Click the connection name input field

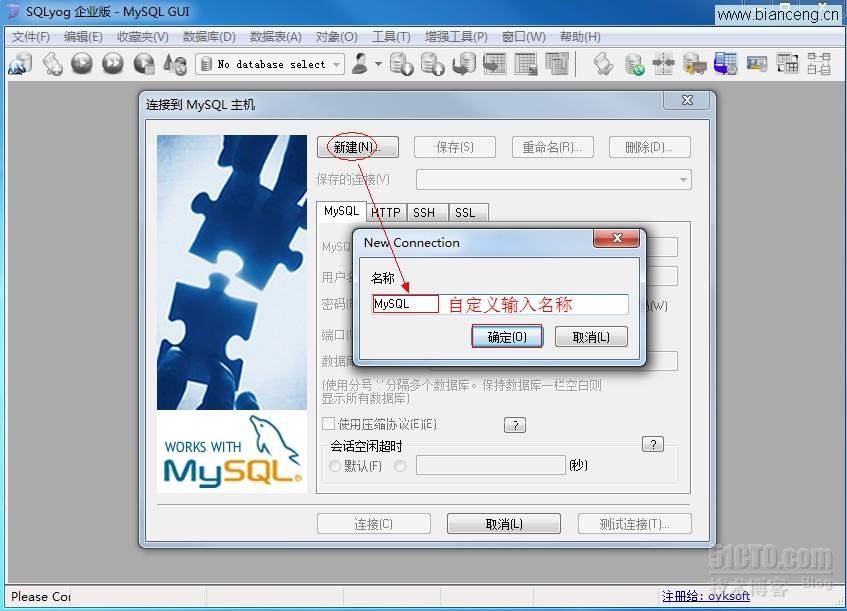point(500,304)
